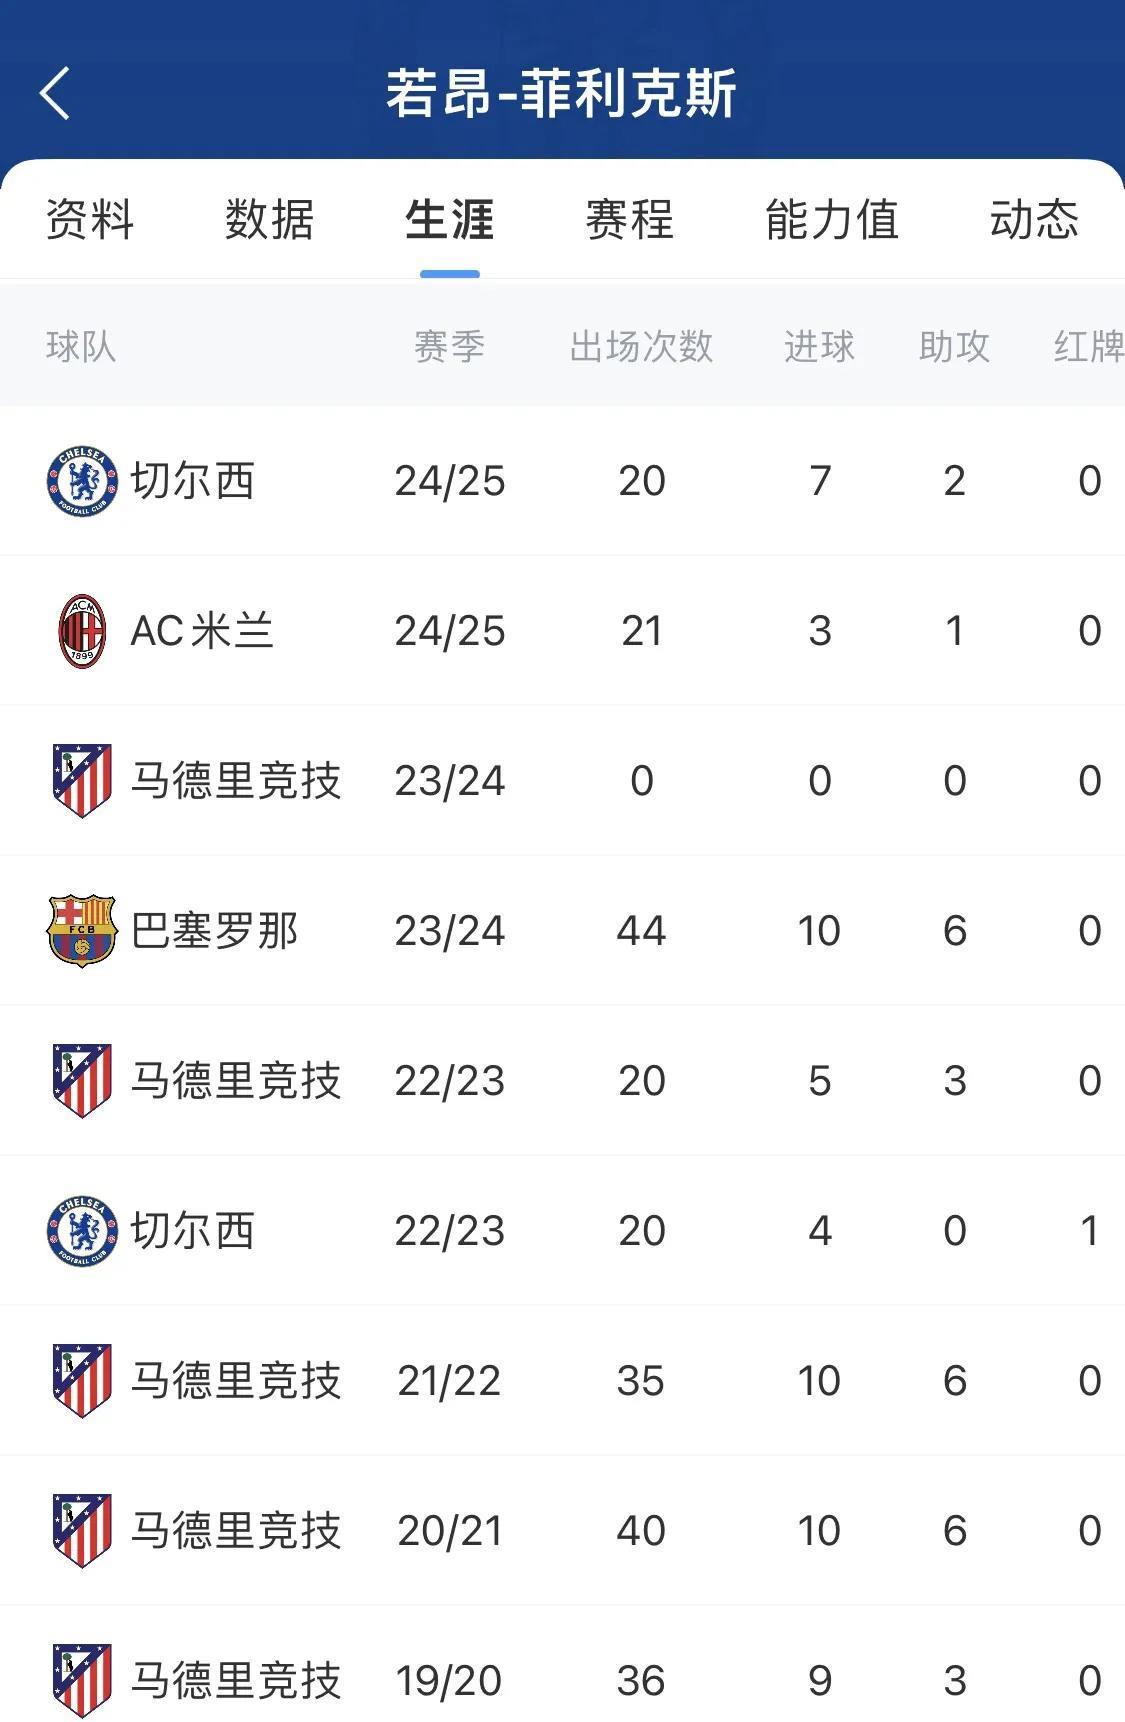Switch to the 资料 tab
The image size is (1125, 1722).
(90, 220)
